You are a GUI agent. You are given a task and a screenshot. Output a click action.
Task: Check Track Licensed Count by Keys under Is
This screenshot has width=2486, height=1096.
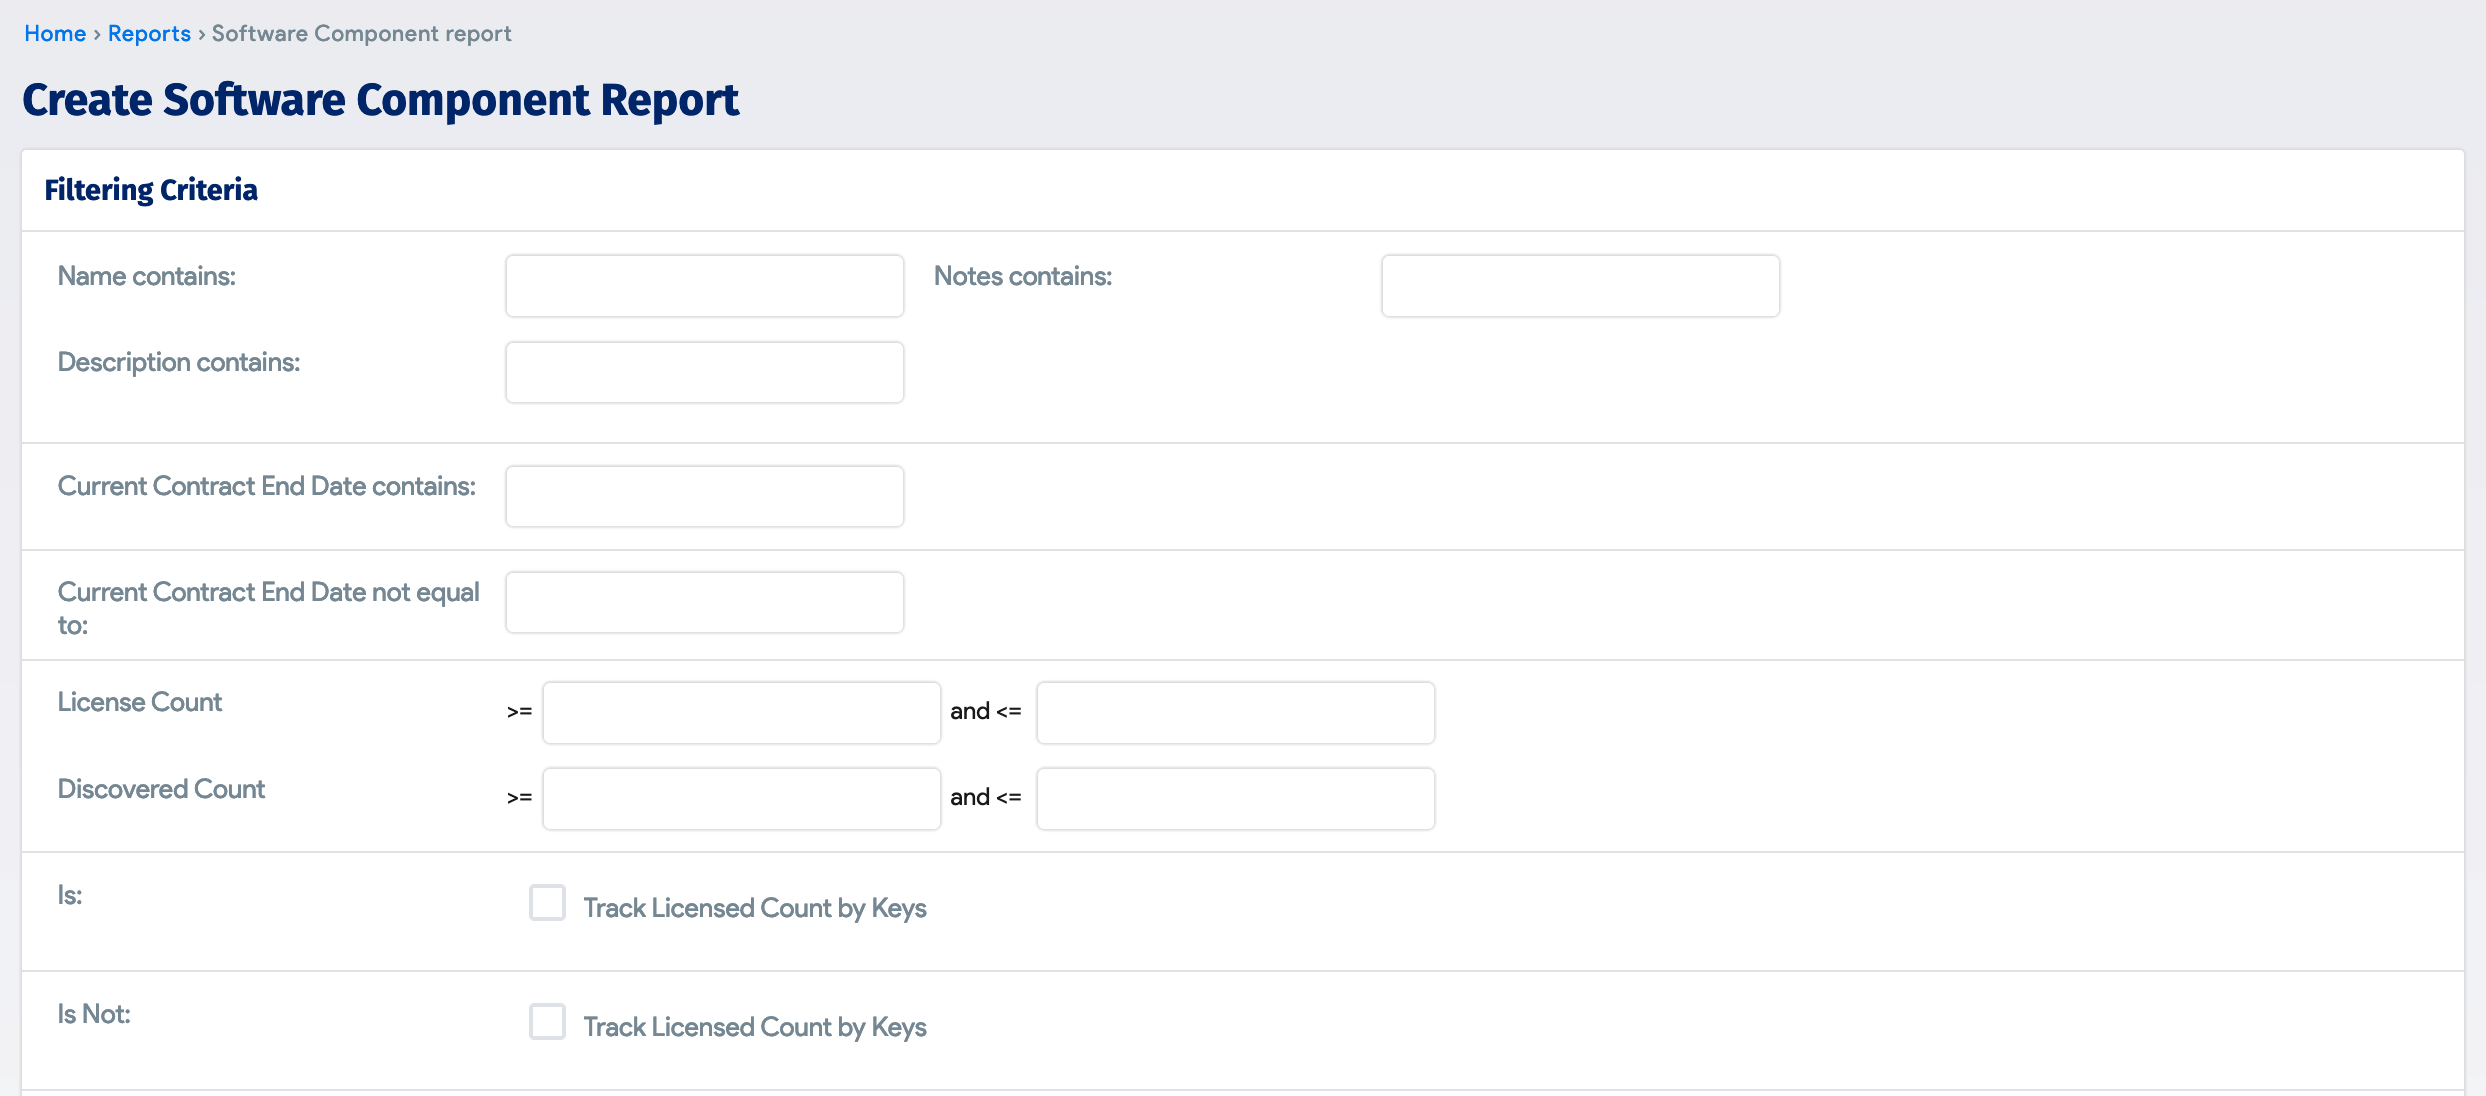click(547, 903)
